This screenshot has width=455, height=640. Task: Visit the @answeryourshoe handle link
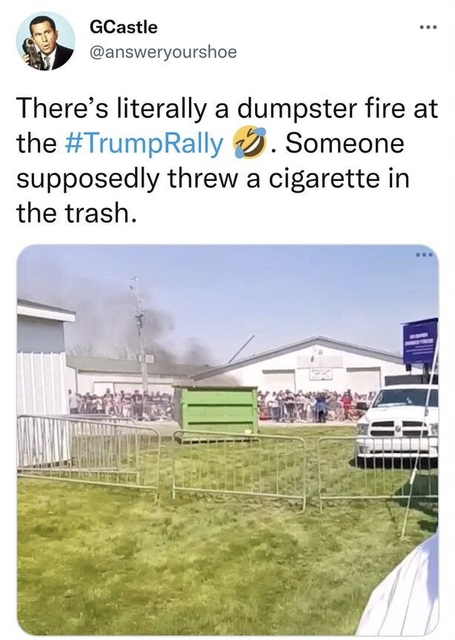click(x=162, y=52)
